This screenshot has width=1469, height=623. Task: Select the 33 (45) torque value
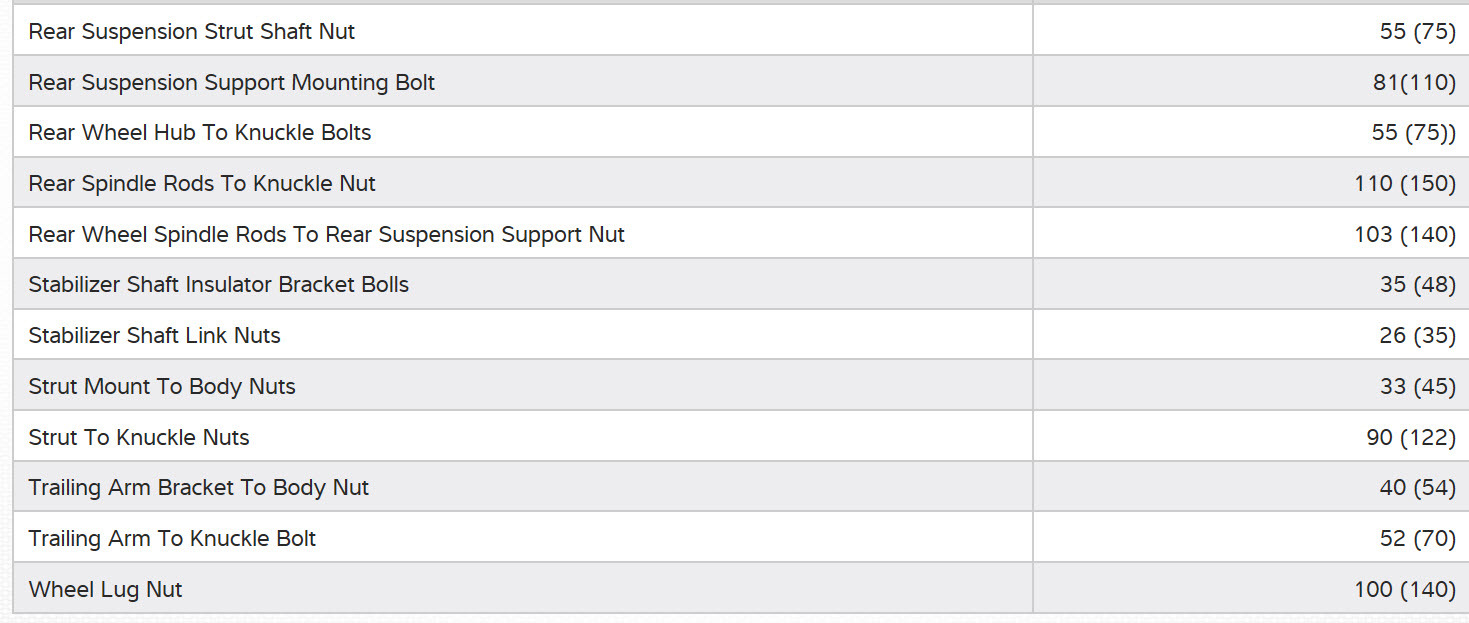click(1417, 387)
